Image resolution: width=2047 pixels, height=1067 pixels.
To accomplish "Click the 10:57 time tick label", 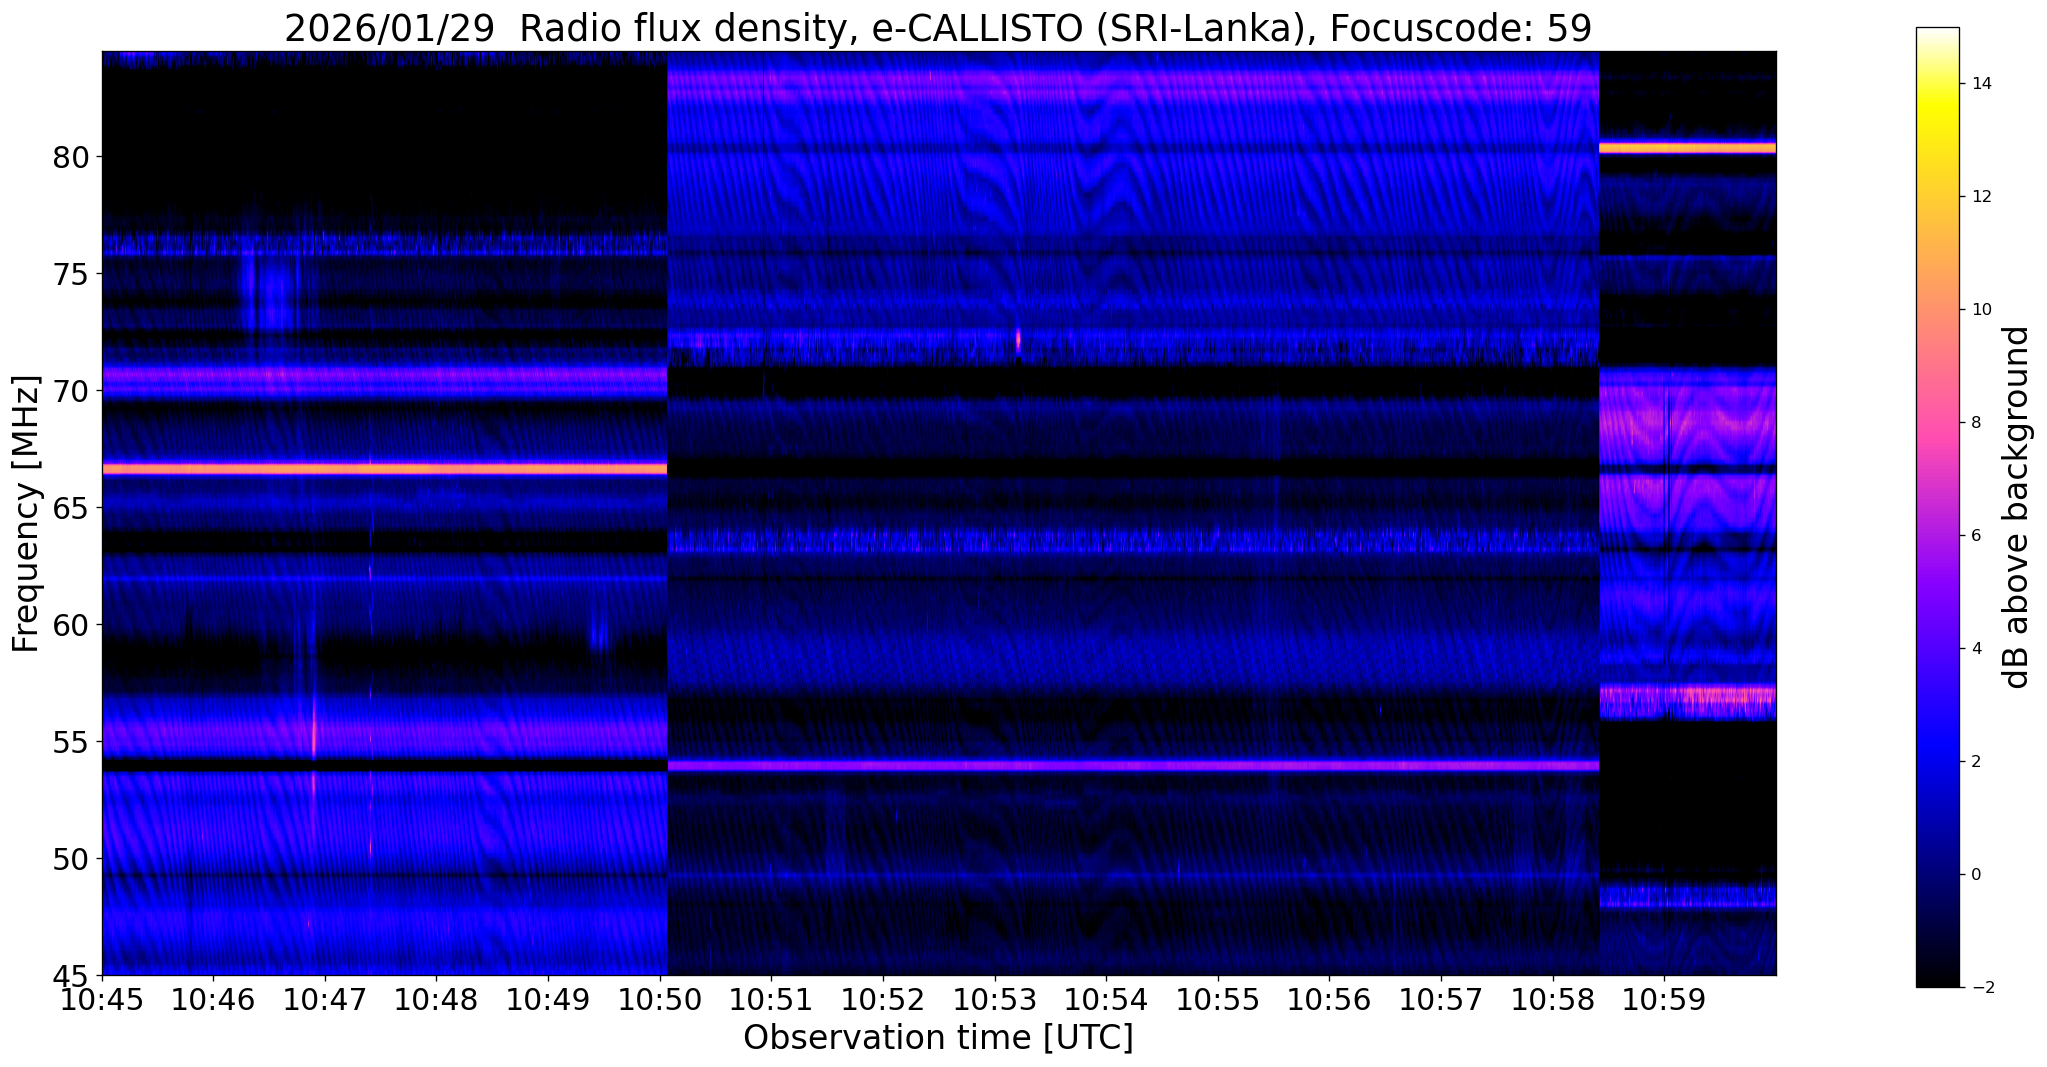I will click(1441, 999).
